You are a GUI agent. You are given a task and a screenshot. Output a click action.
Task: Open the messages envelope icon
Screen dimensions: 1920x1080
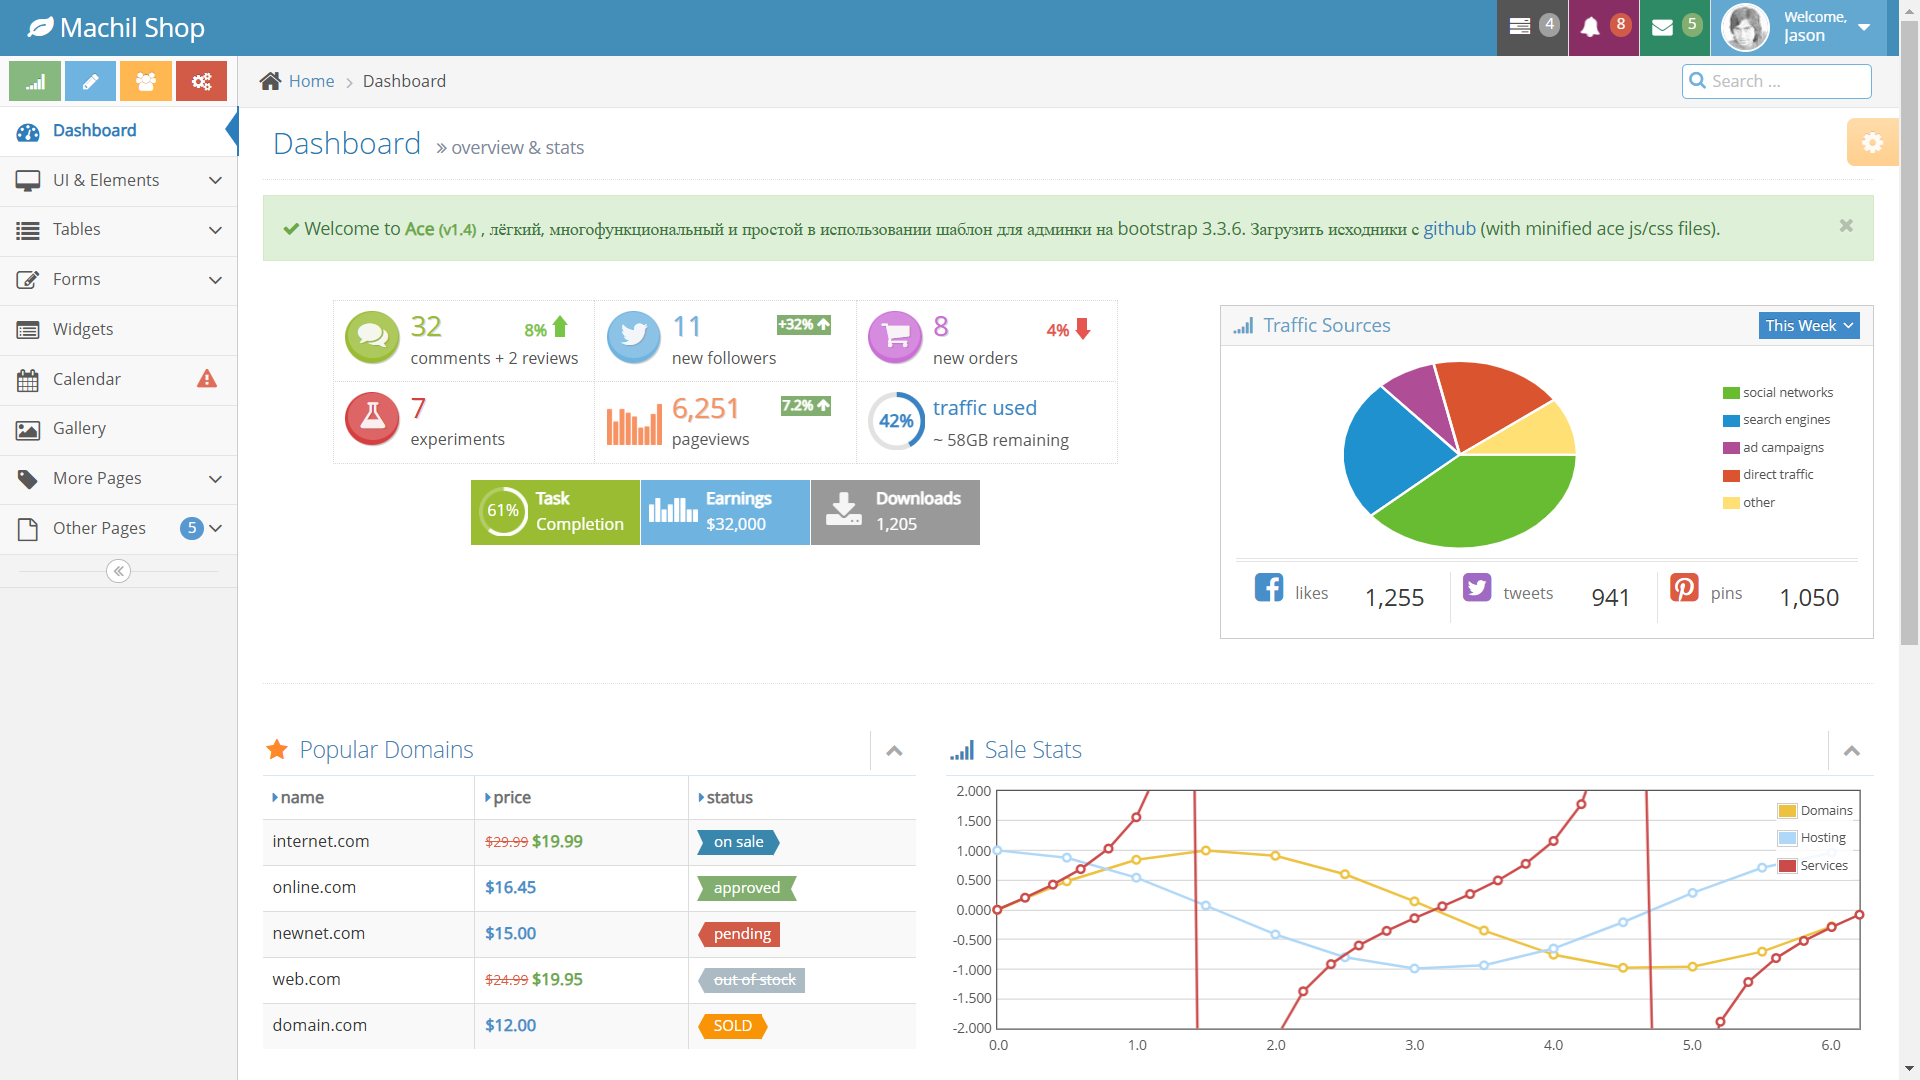[x=1662, y=27]
